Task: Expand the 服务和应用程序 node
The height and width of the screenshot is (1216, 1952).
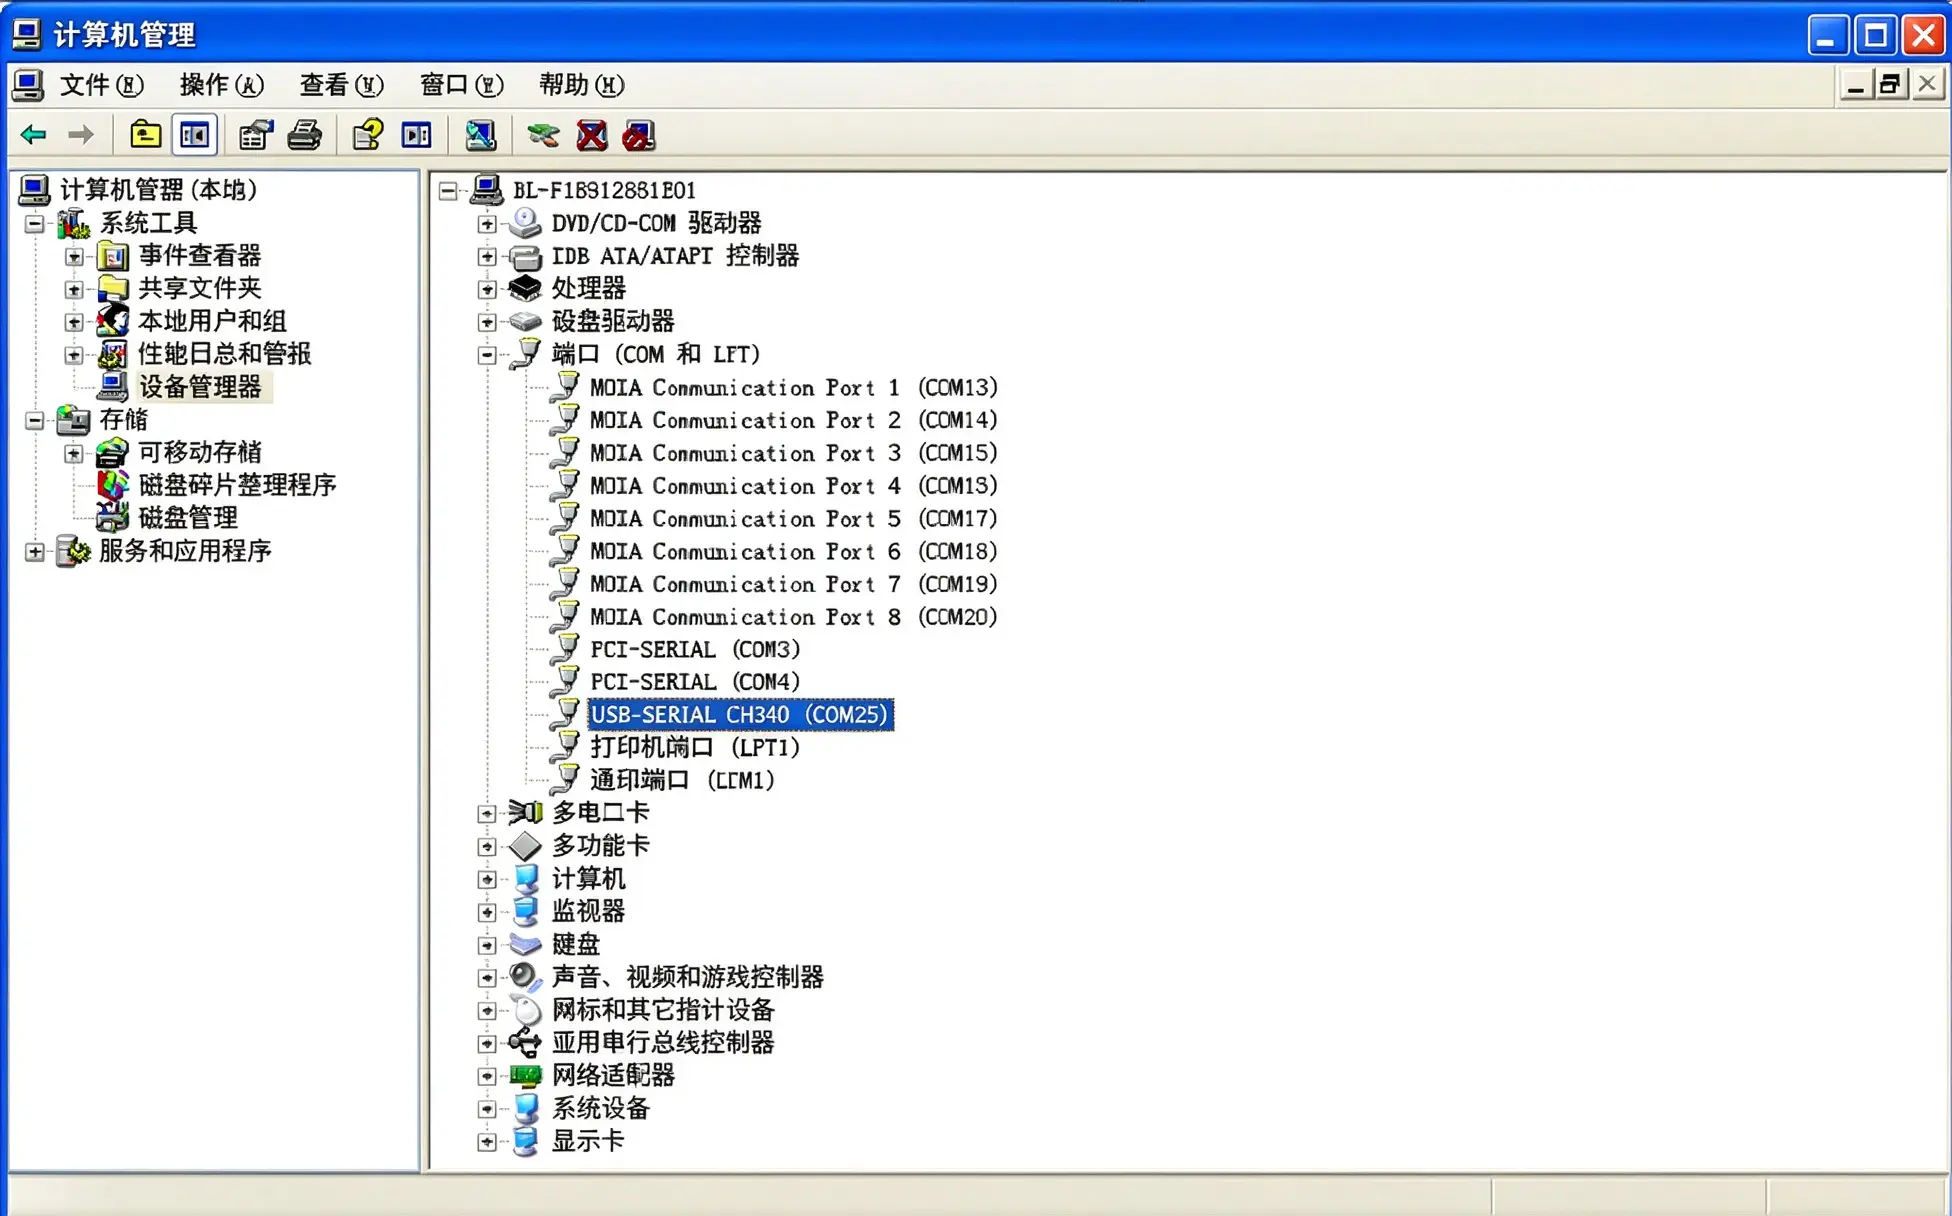Action: pos(35,552)
